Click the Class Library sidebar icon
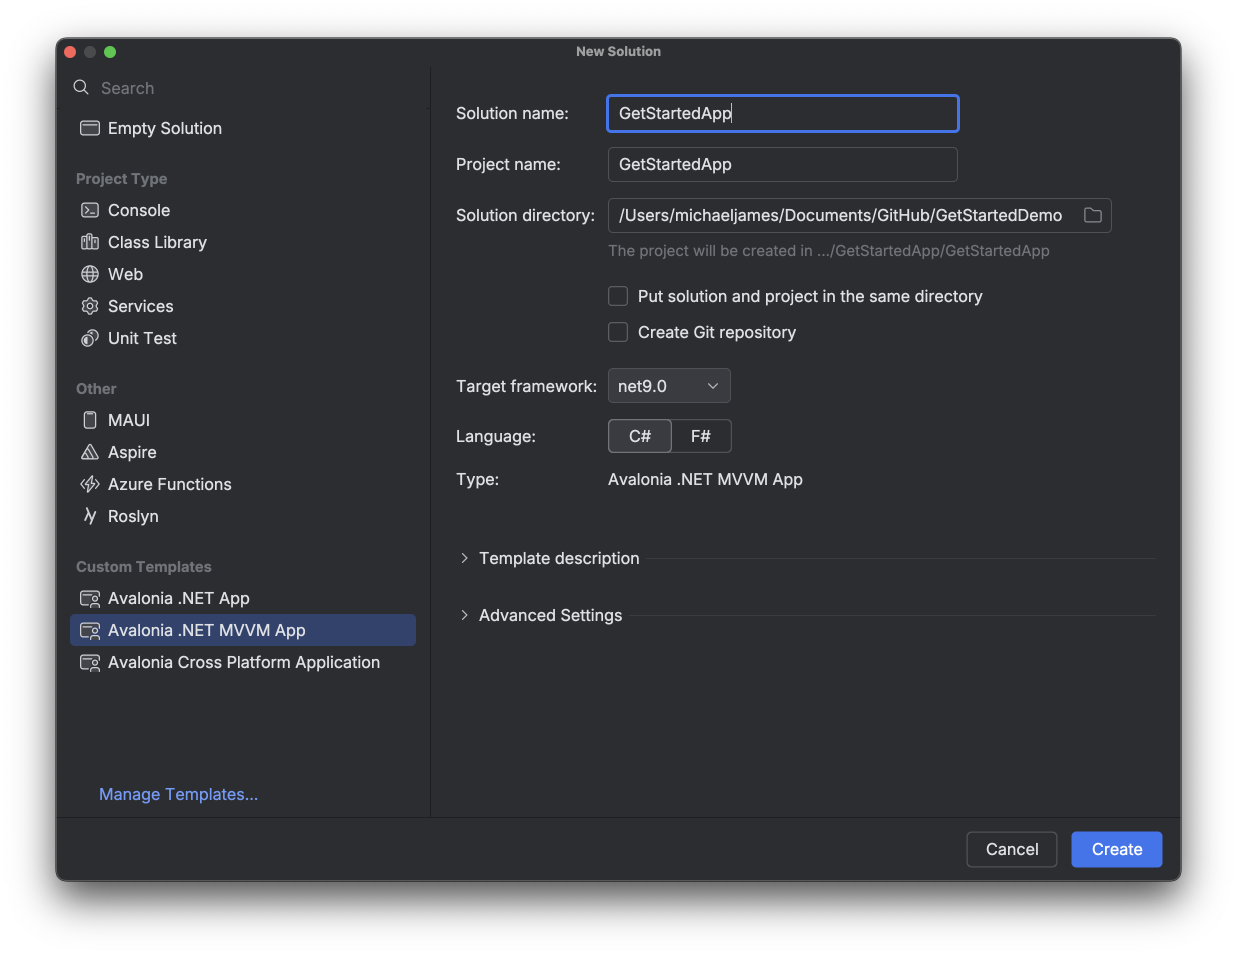This screenshot has width=1237, height=955. point(90,242)
